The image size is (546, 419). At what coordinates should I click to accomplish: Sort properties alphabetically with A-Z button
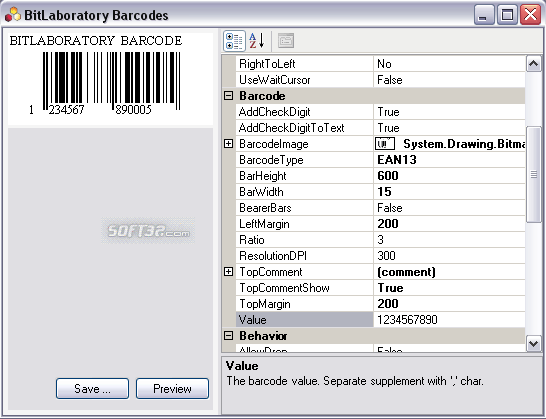(257, 41)
